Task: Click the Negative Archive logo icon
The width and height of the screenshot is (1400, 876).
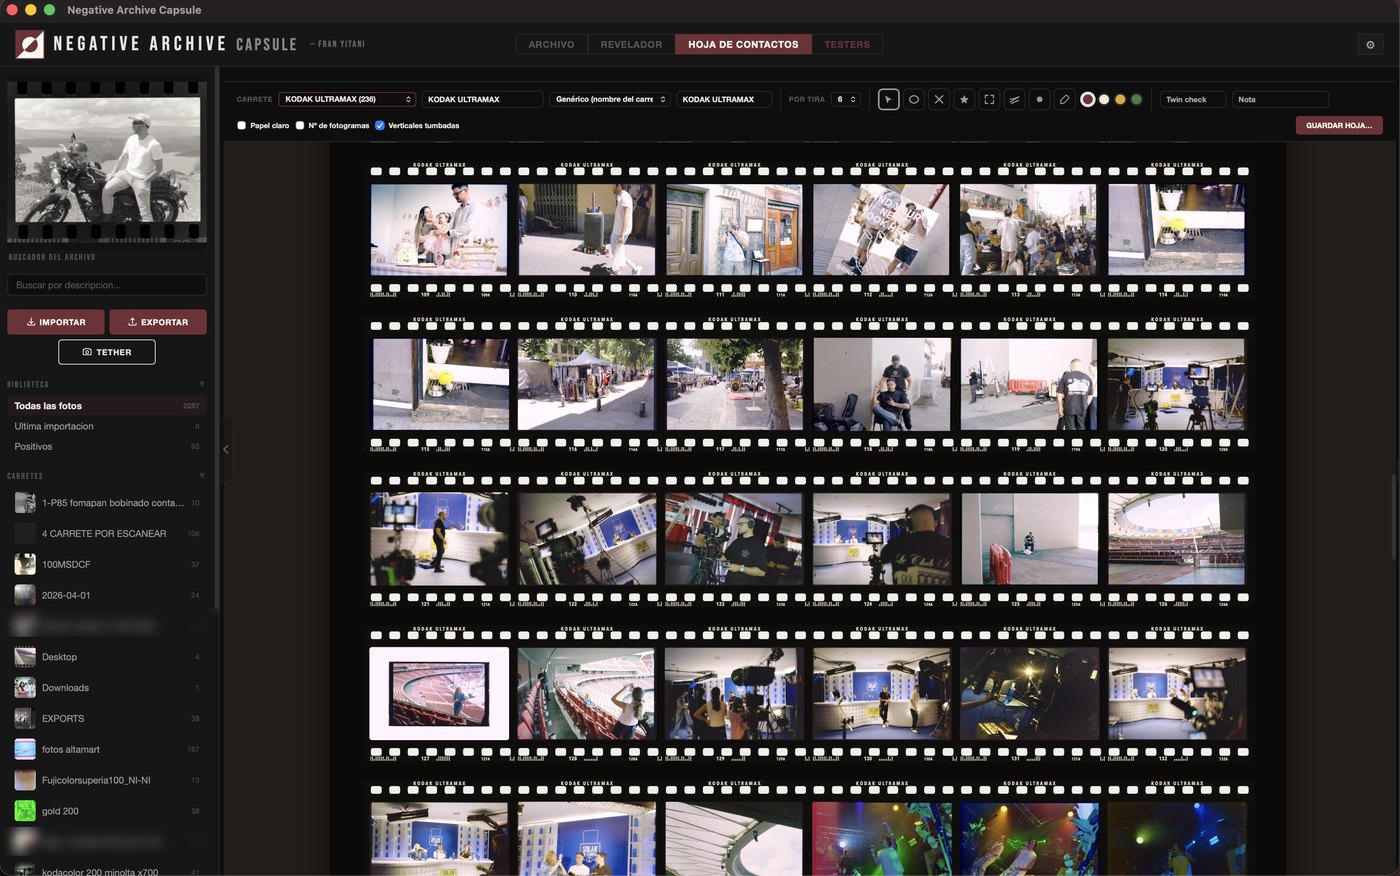Action: (x=30, y=44)
